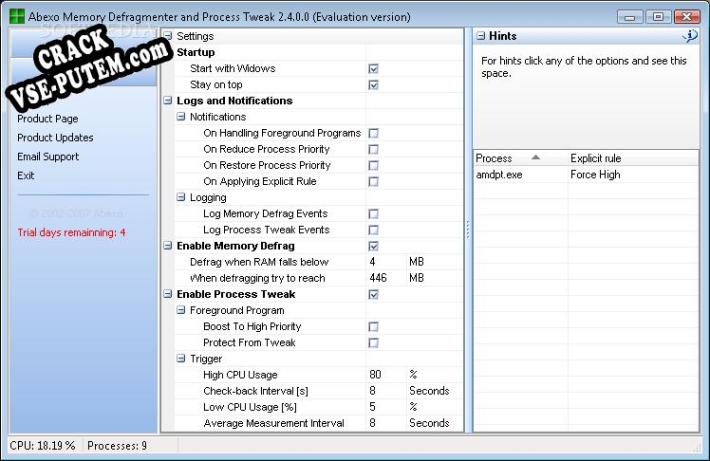Edit the Check-back Interval value
The image size is (710, 461).
tap(386, 391)
